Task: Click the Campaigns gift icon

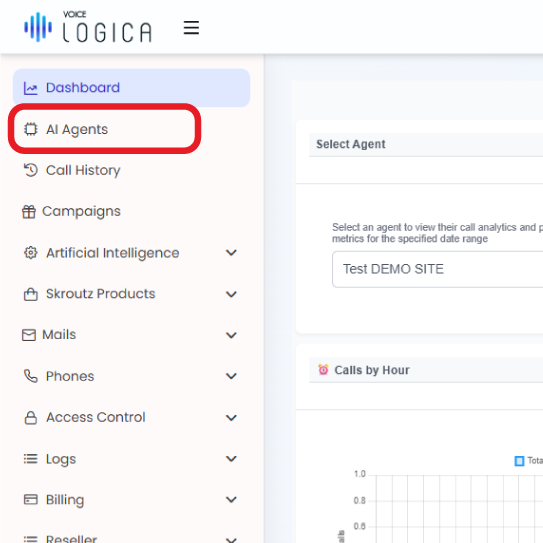Action: (x=29, y=211)
